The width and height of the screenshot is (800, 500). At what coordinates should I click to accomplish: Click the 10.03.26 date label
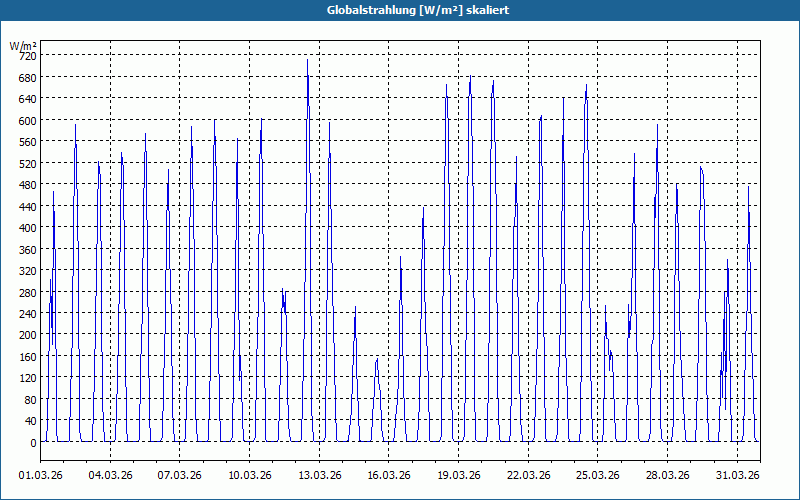[249, 475]
